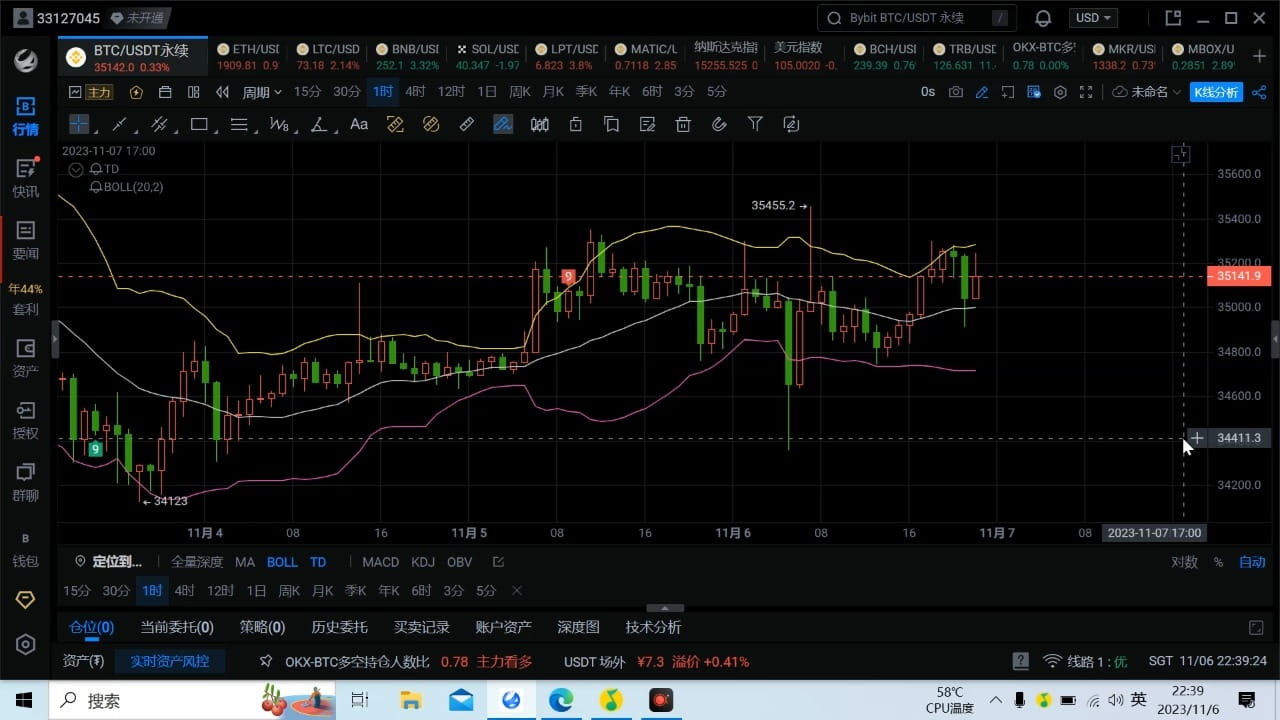Image resolution: width=1280 pixels, height=720 pixels.
Task: Collapse the TD indicator row
Action: [x=76, y=169]
